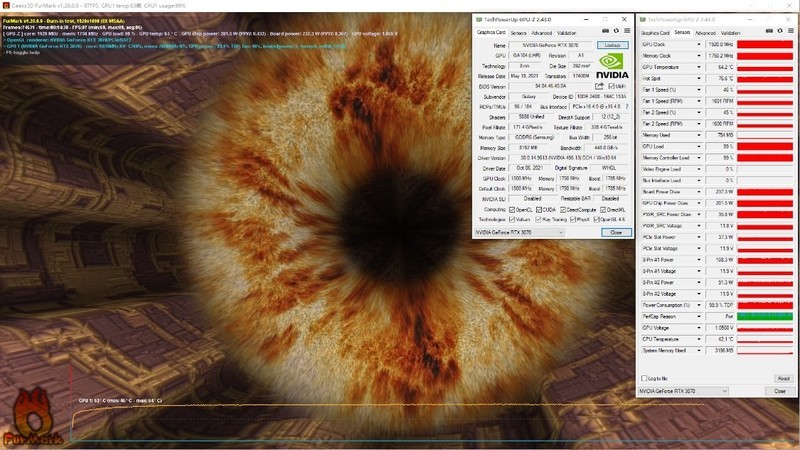
Task: Toggle the CUDA checkbox
Action: point(541,209)
